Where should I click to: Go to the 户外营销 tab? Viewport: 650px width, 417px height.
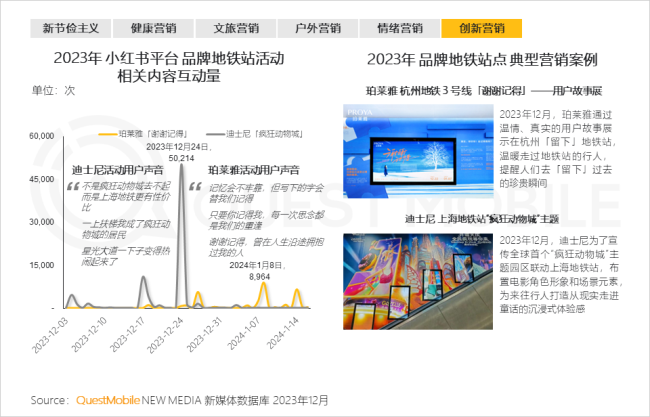[318, 28]
